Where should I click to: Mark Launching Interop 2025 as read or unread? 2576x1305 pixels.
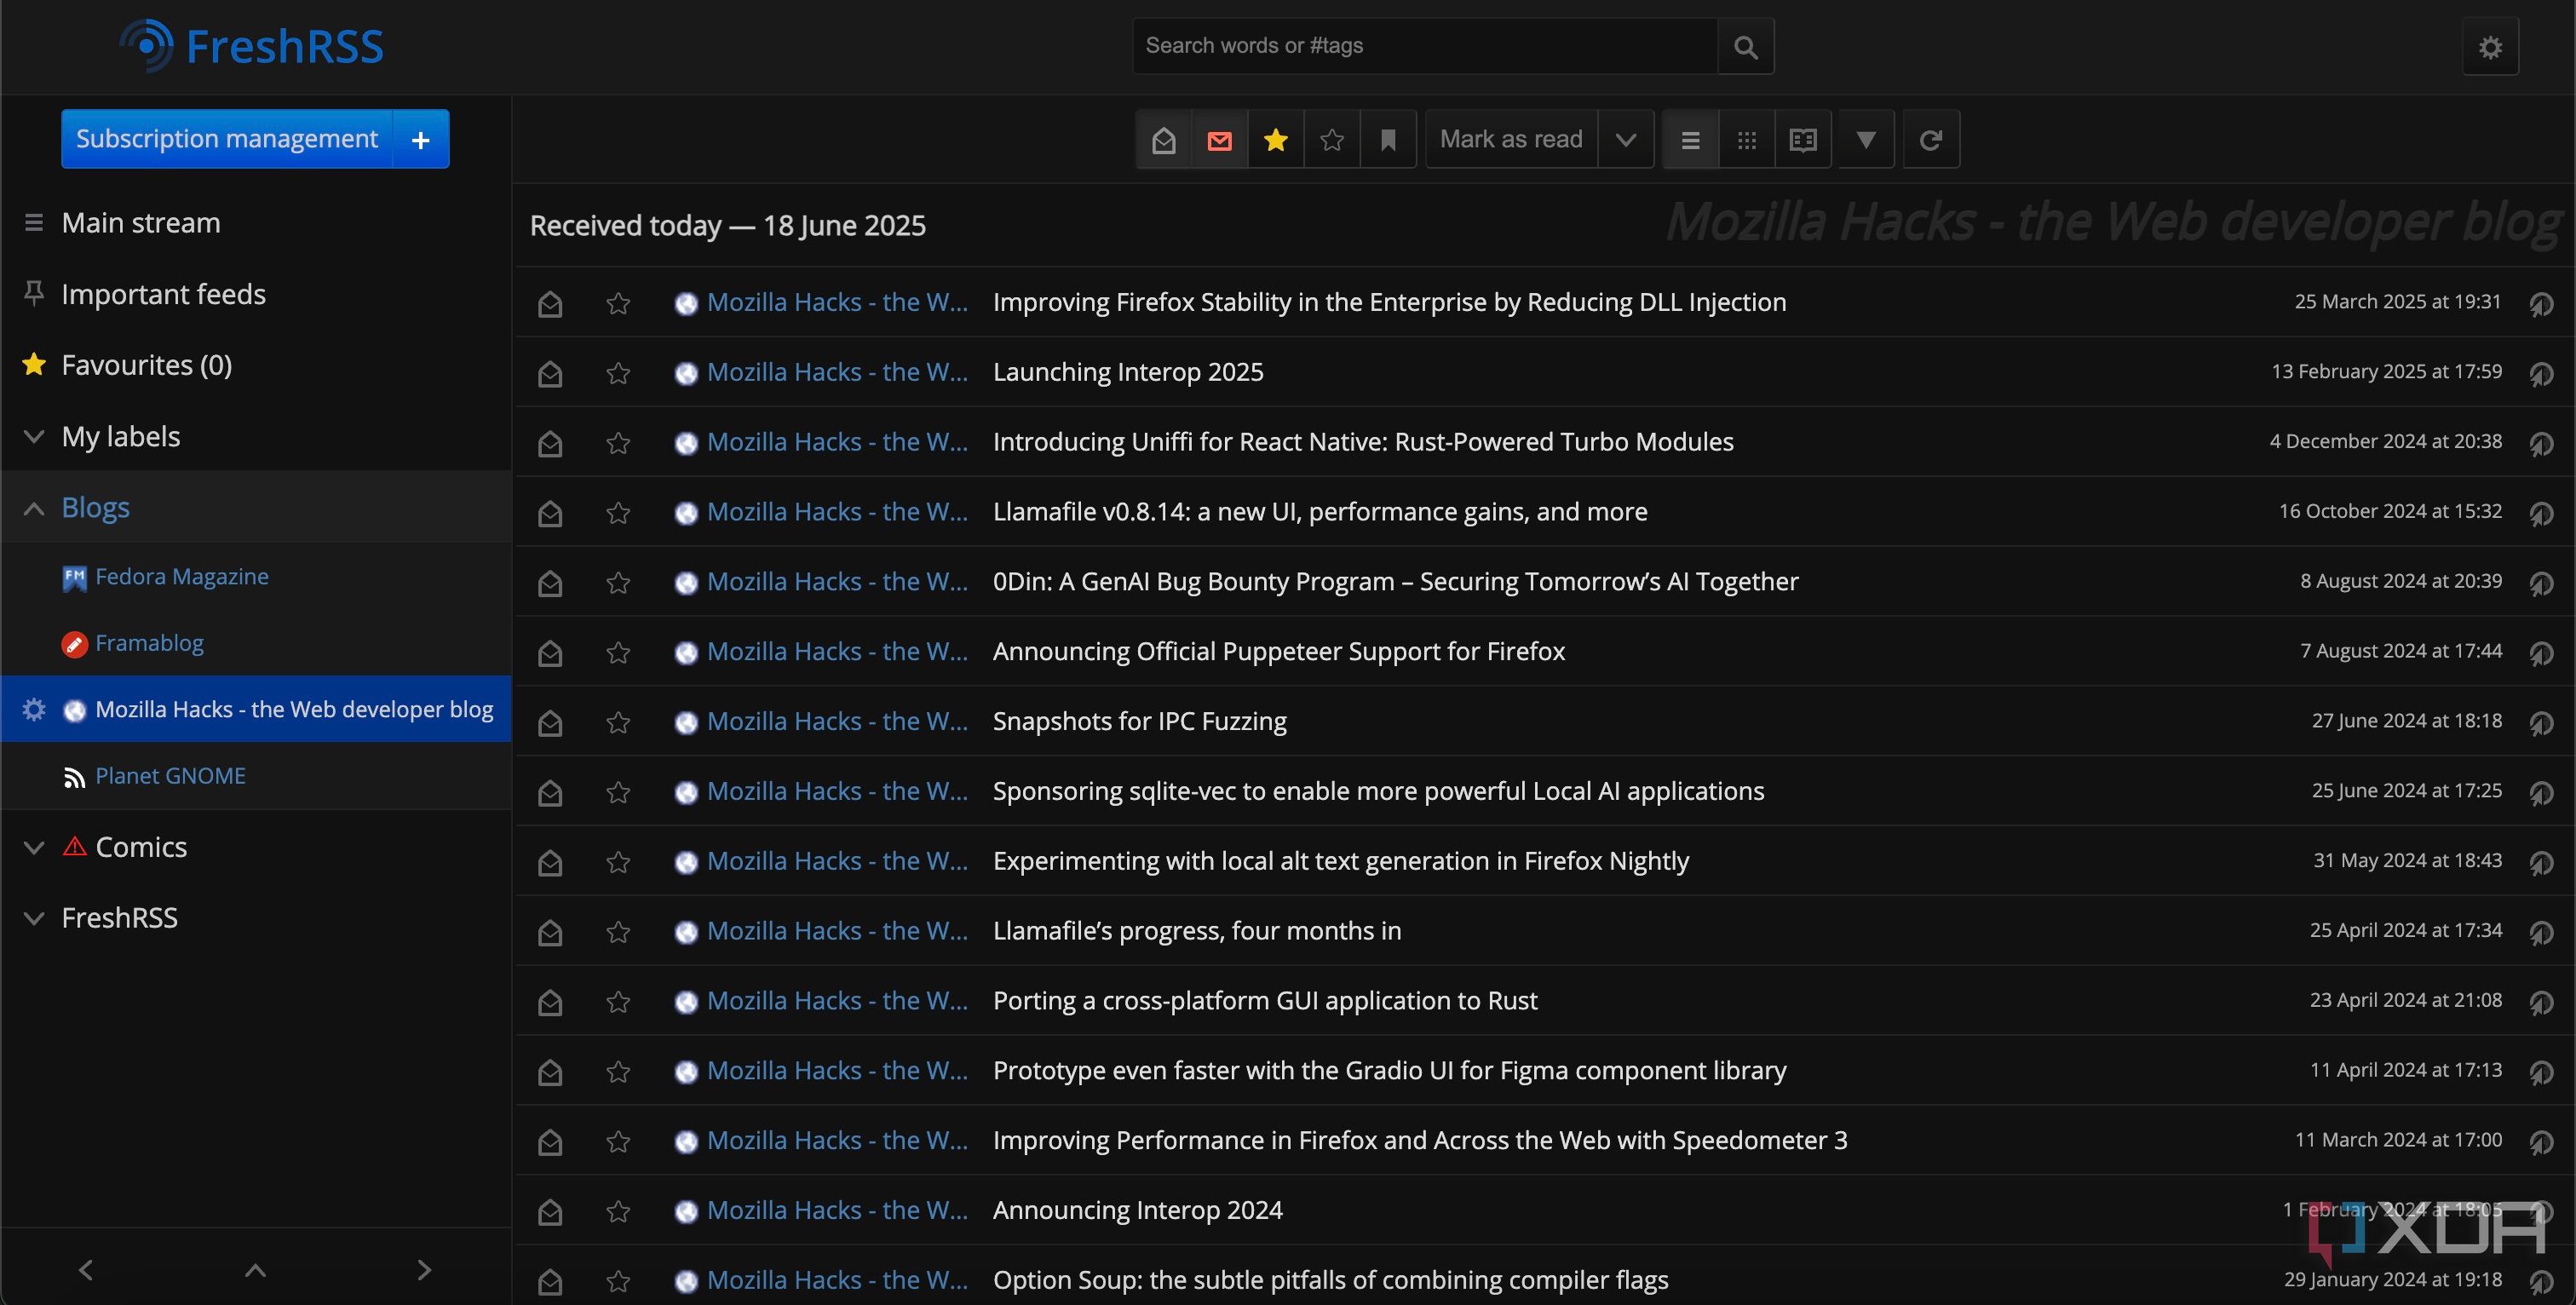(550, 373)
